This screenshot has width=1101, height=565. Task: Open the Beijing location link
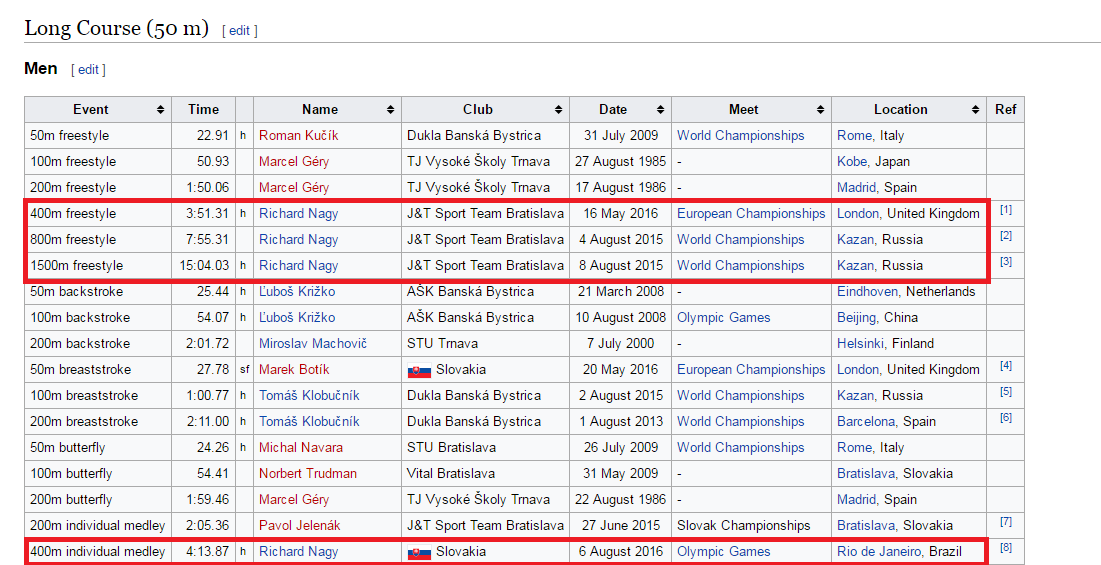[x=857, y=317]
